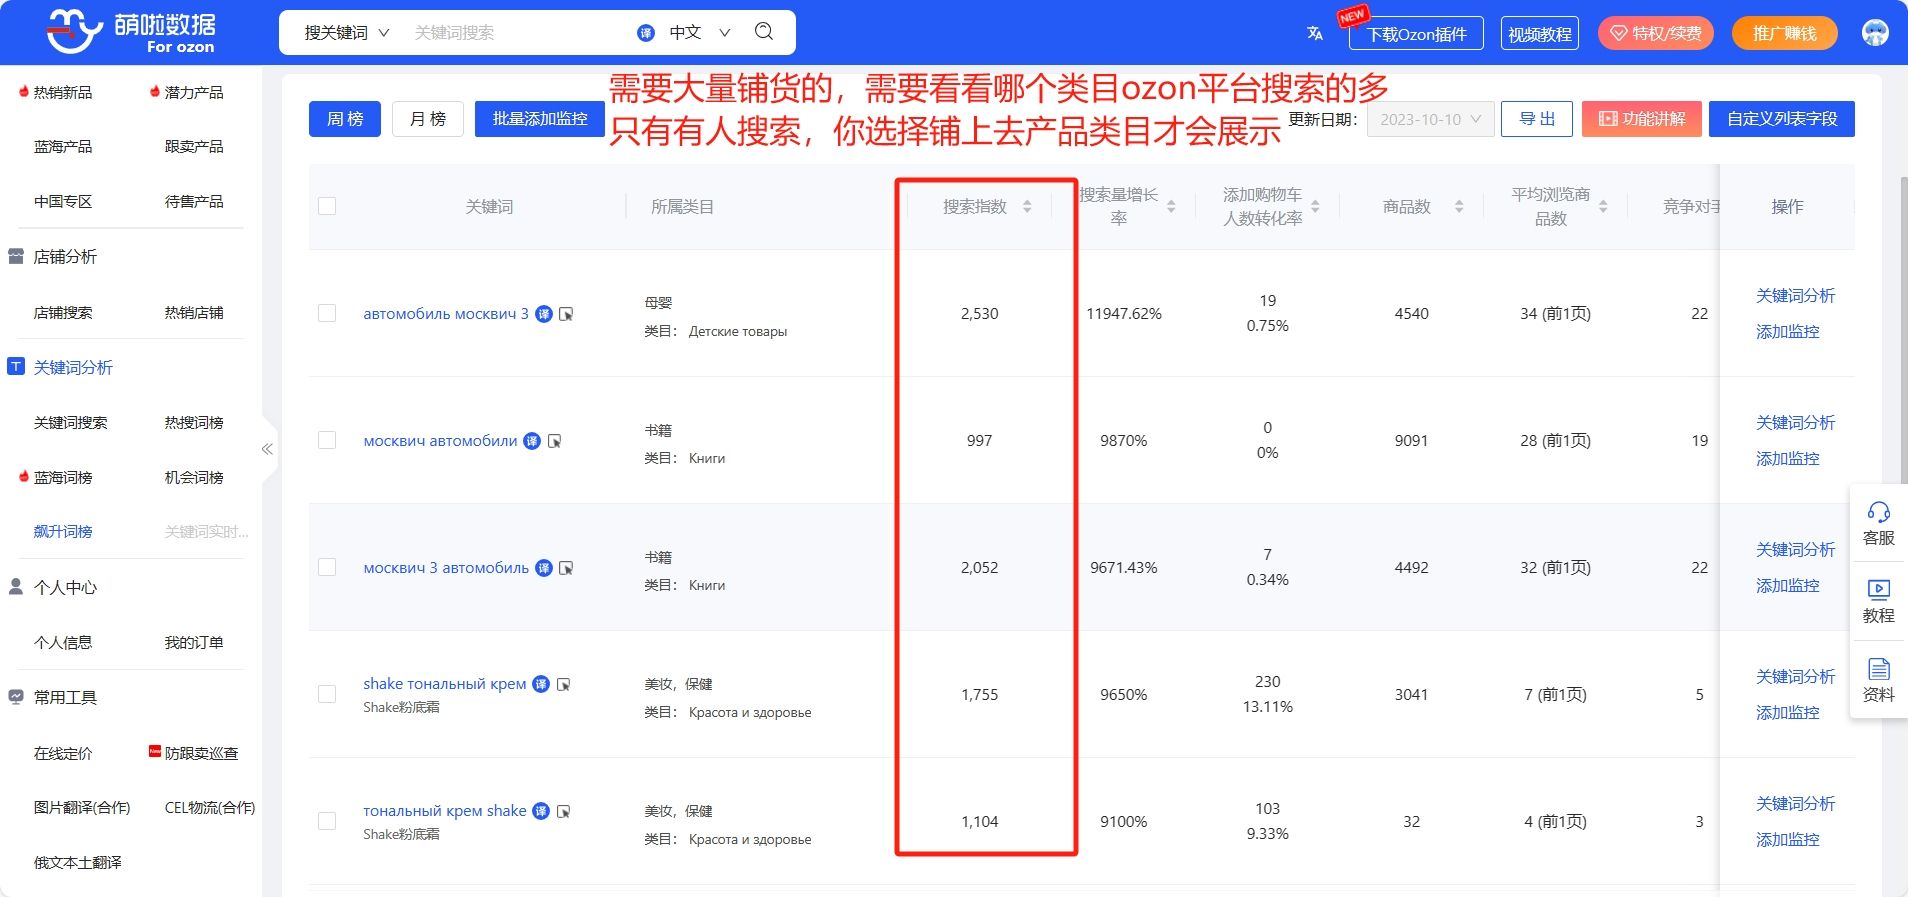Expand the 搜关键词 search type dropdown
Viewport: 1908px width, 897px height.
pos(346,33)
